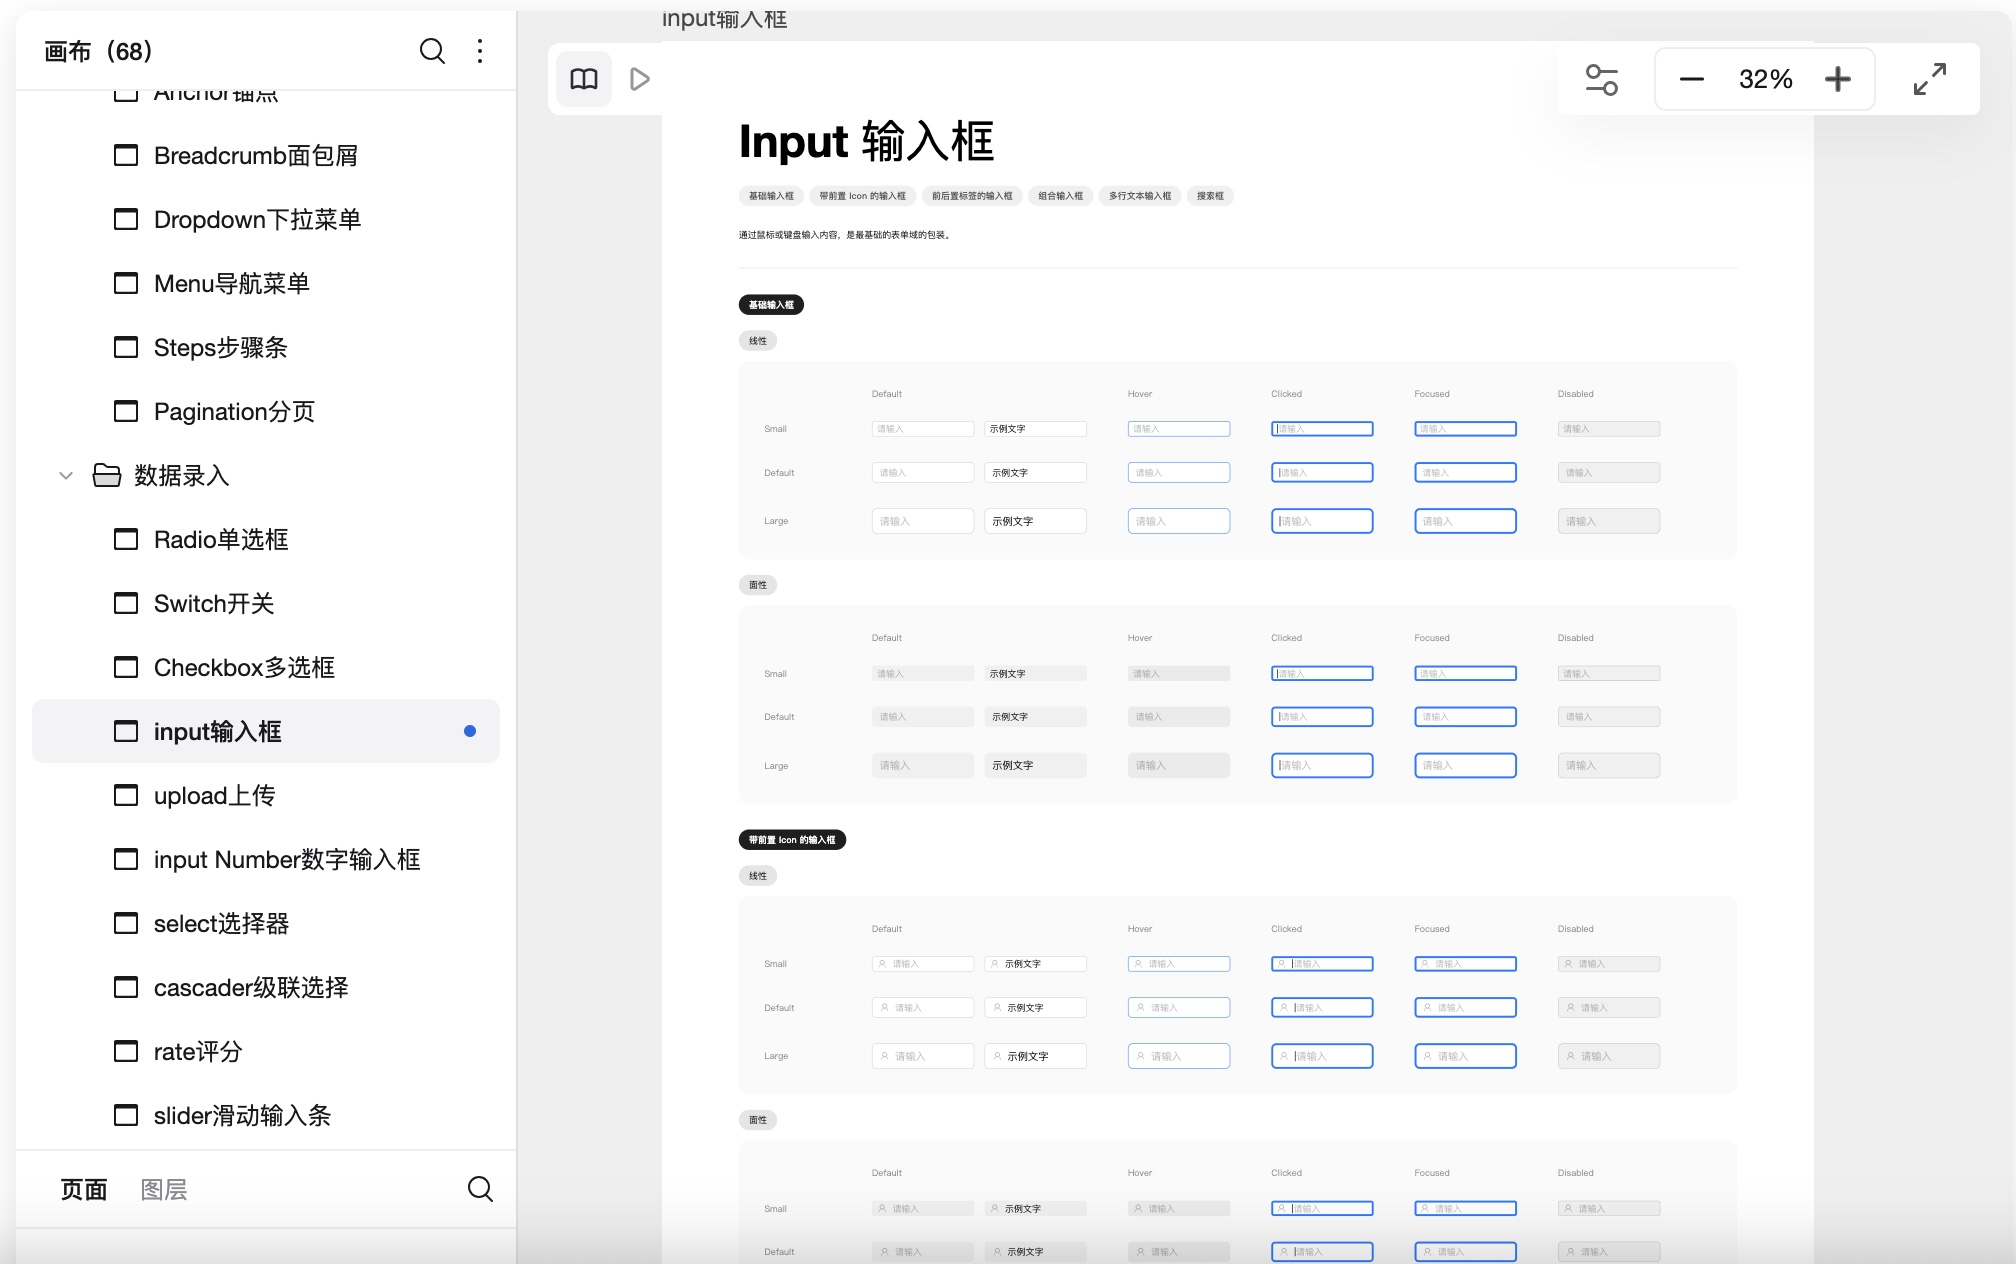Open slider滑动输入条 canvas

266,1116
